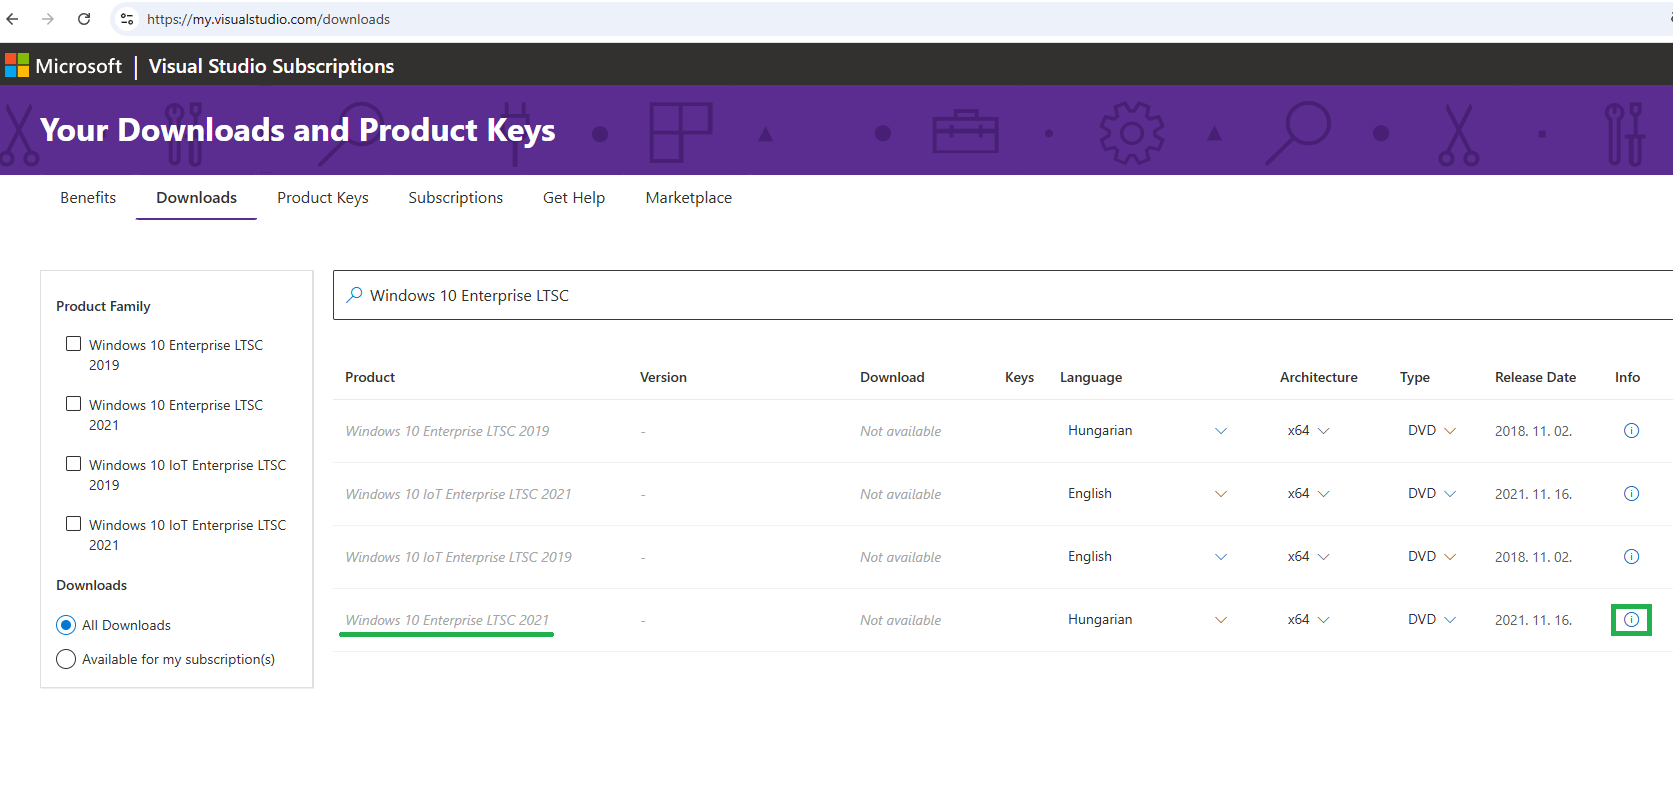
Task: Click the Version column header
Action: tap(663, 377)
